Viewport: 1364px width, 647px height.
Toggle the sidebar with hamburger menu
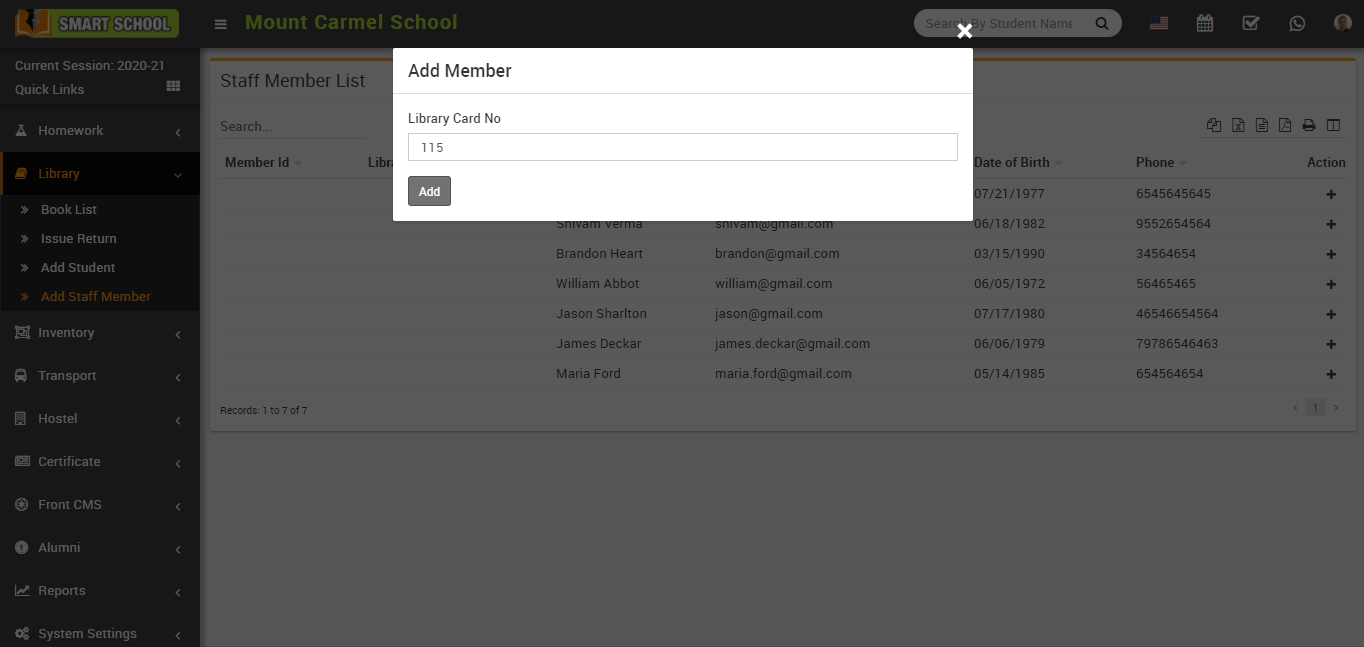[220, 22]
